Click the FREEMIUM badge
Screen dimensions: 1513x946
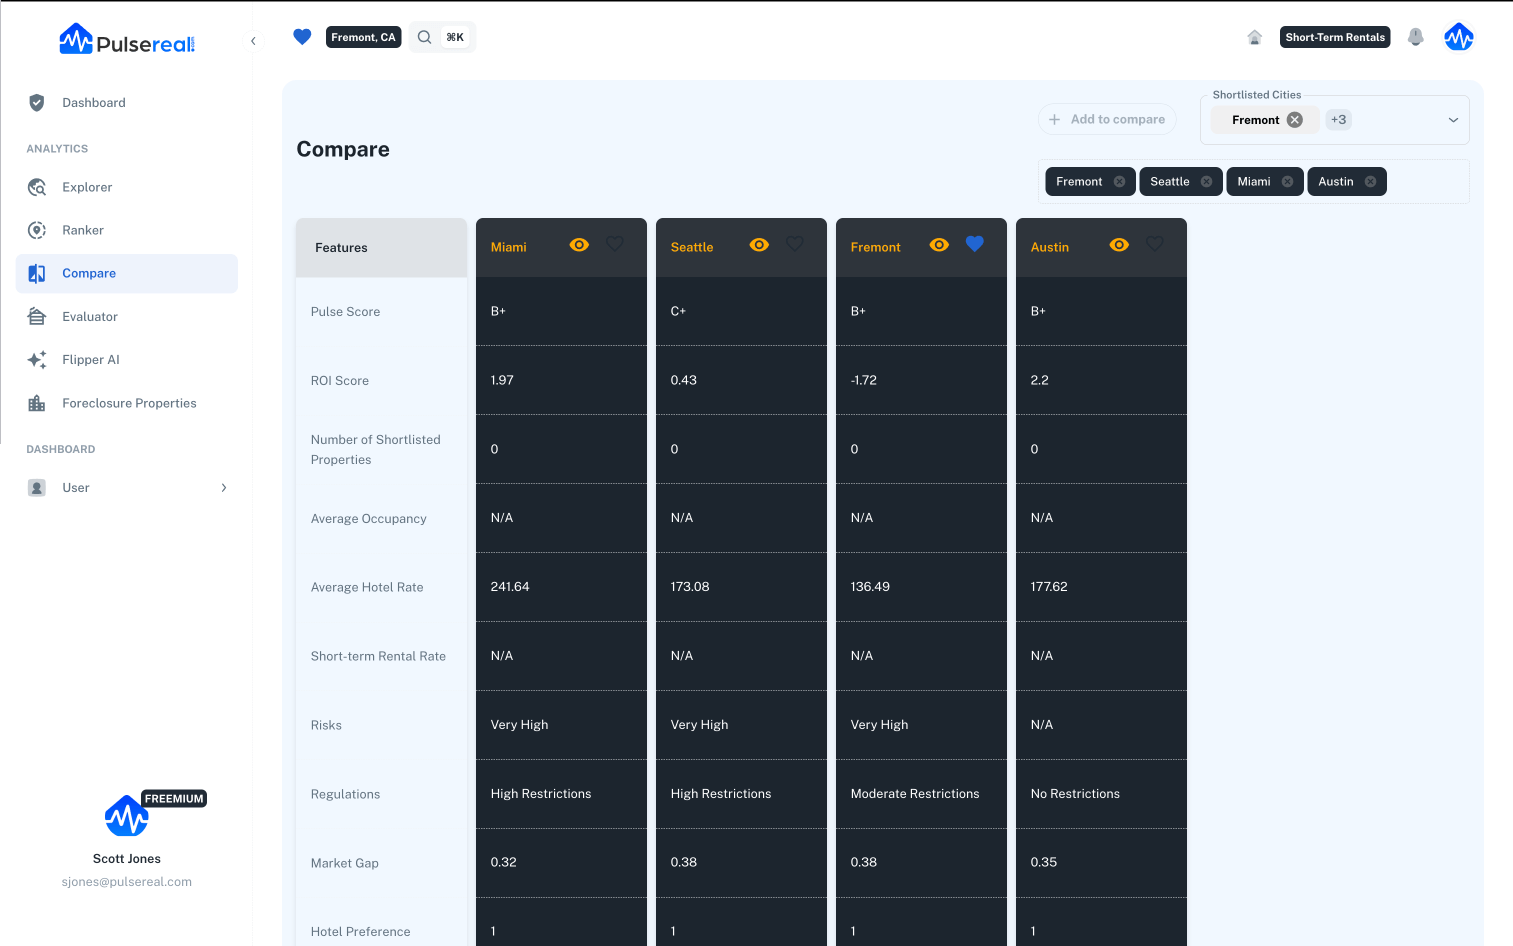(x=174, y=799)
